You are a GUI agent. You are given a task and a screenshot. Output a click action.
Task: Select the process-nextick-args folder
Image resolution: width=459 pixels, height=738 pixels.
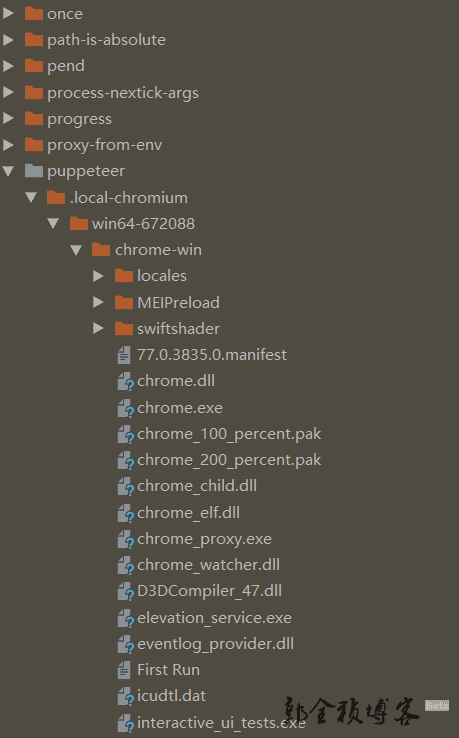click(x=122, y=93)
